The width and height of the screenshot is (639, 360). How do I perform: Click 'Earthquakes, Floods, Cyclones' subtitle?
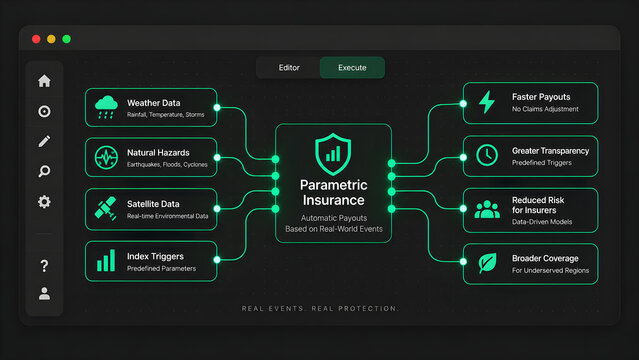pyautogui.click(x=167, y=165)
